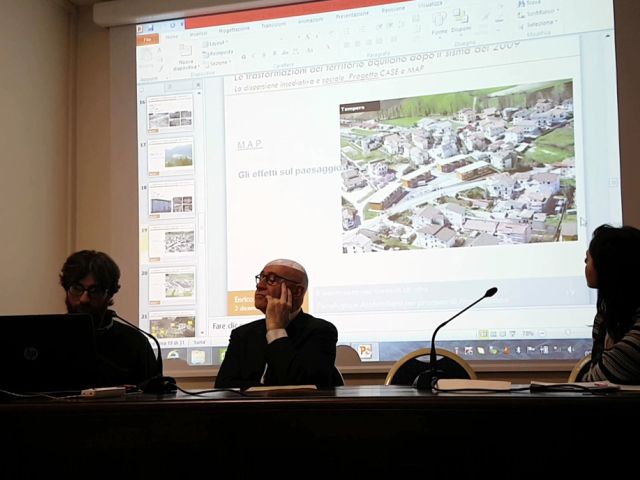Switch to Slide Sorter view
The height and width of the screenshot is (480, 640).
(493, 334)
